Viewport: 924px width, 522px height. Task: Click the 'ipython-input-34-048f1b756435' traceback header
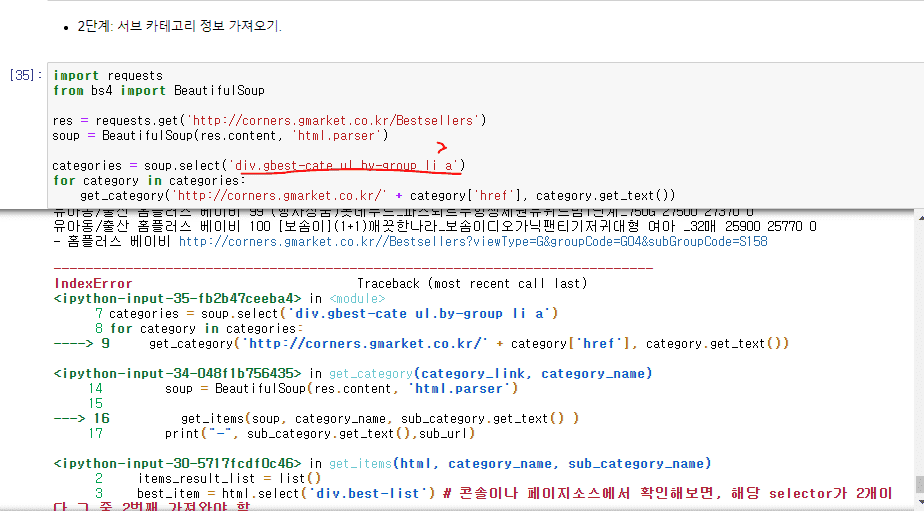click(178, 373)
